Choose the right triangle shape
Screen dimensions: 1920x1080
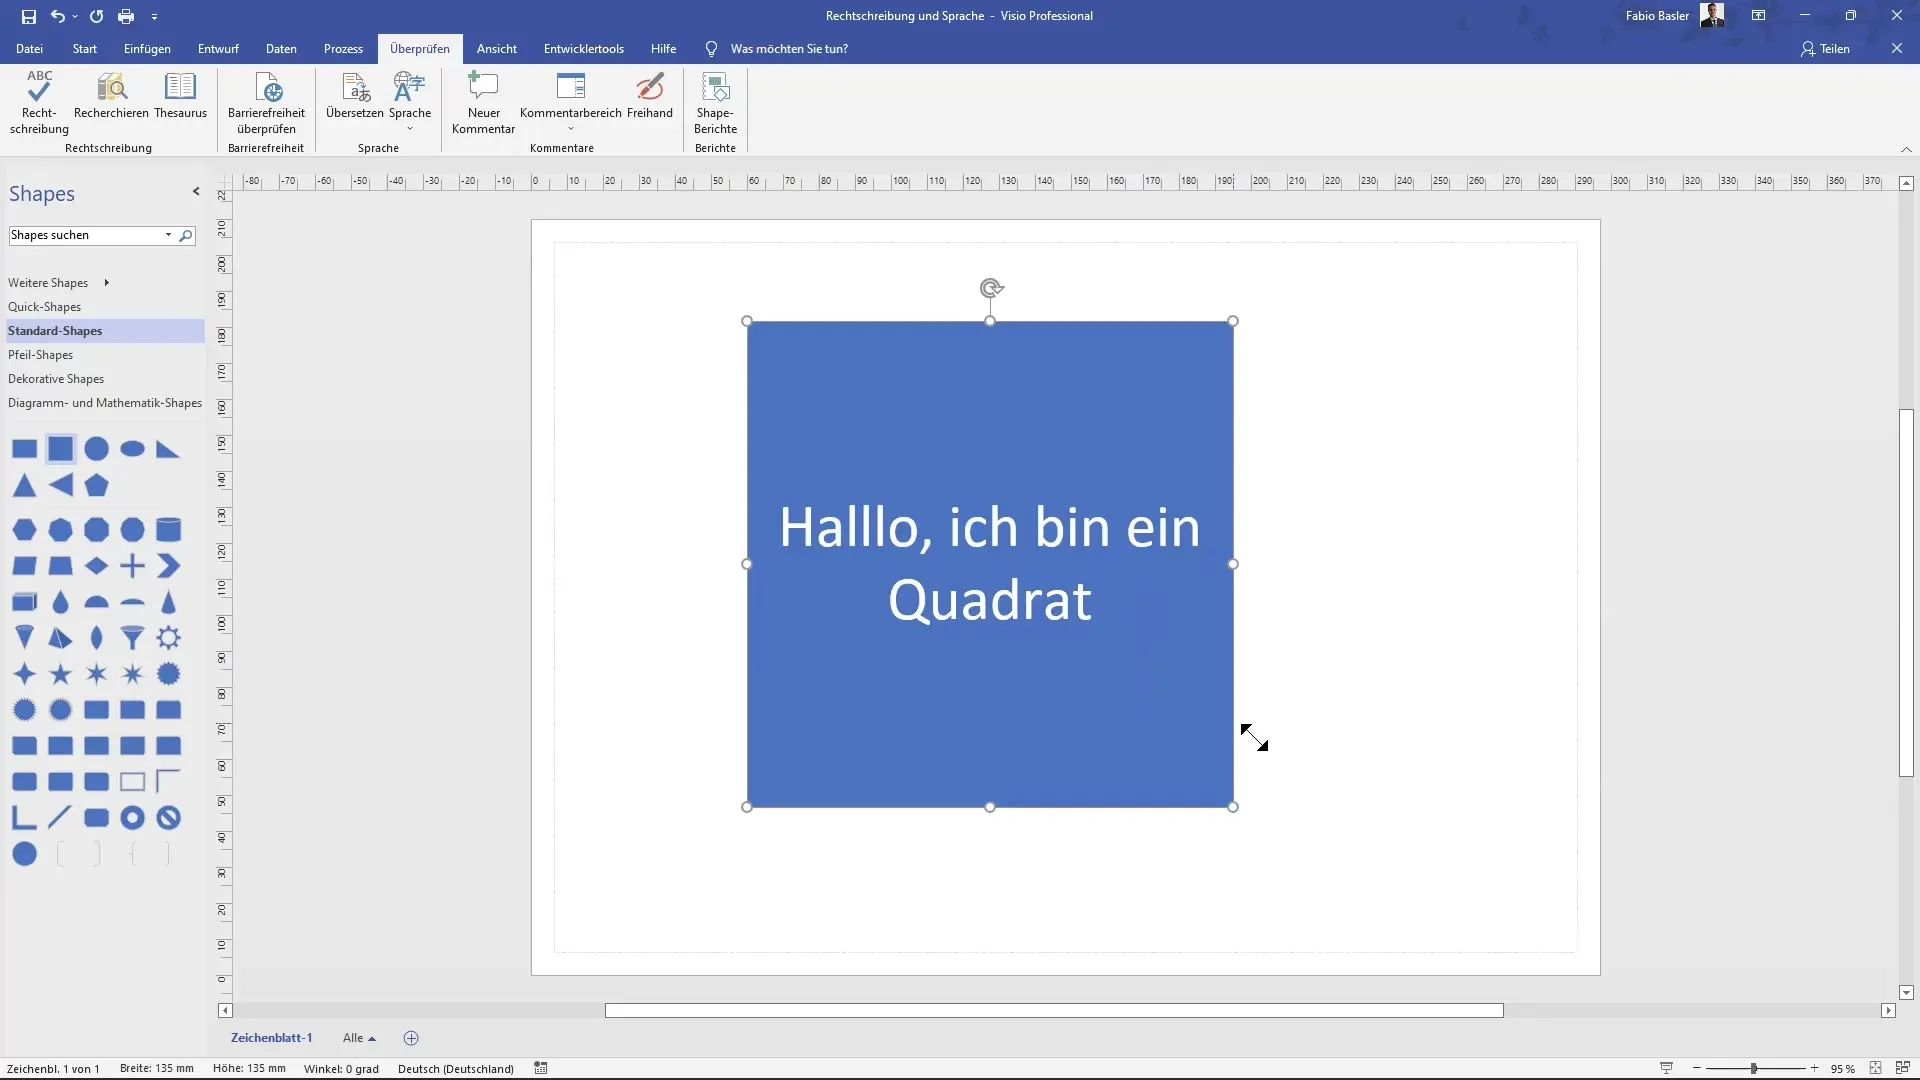click(168, 449)
